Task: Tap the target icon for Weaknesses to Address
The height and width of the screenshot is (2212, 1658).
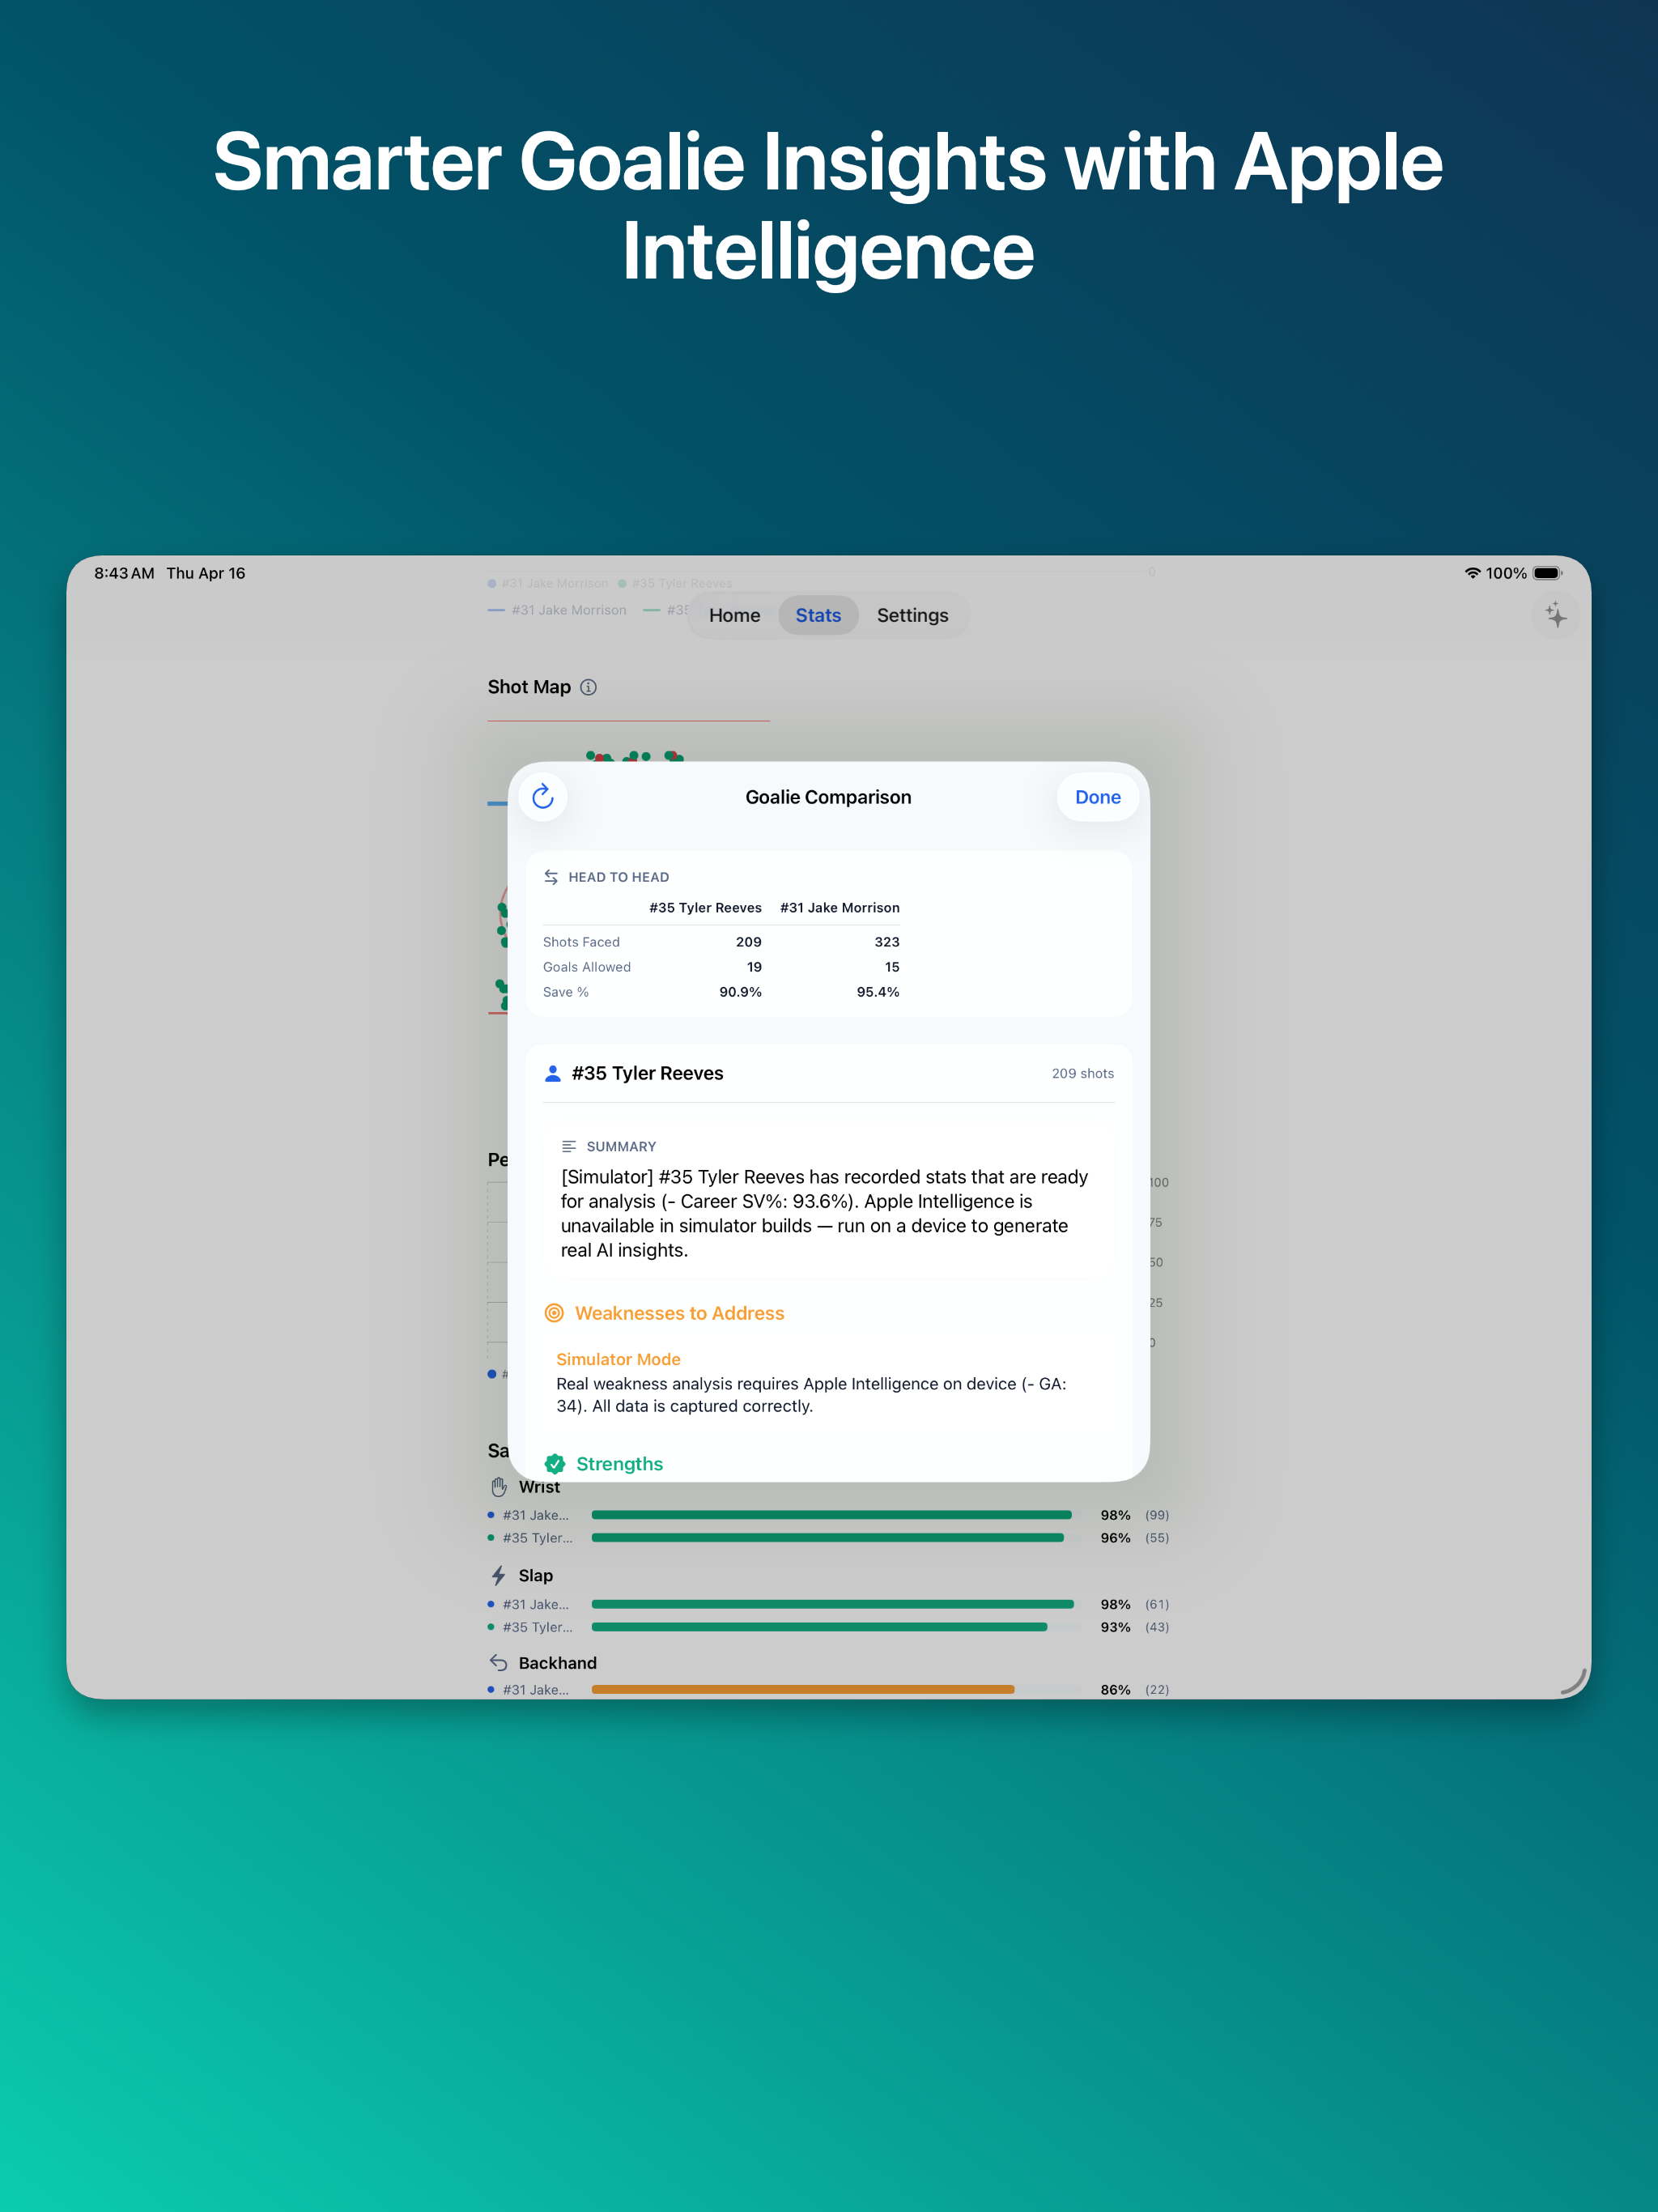Action: coord(554,1313)
